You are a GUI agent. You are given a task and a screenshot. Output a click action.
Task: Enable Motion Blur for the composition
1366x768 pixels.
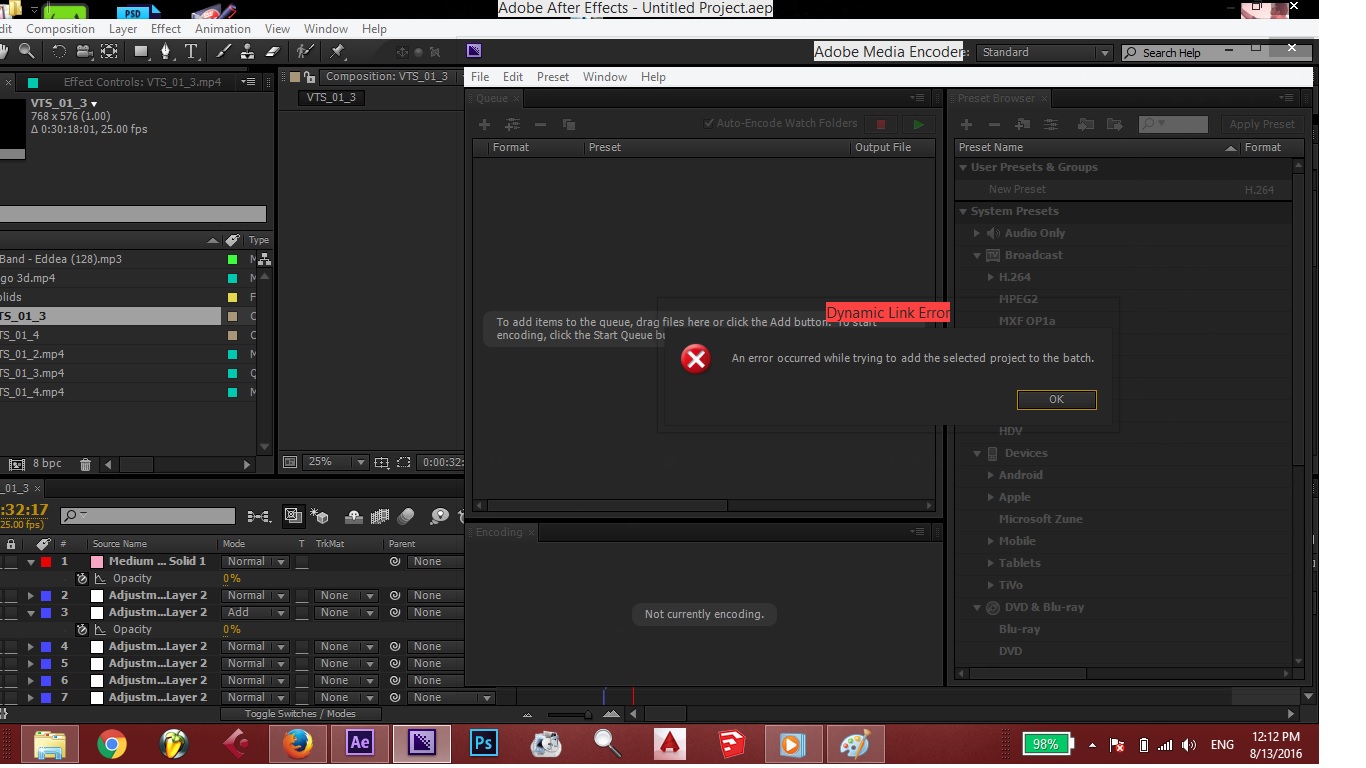point(406,516)
